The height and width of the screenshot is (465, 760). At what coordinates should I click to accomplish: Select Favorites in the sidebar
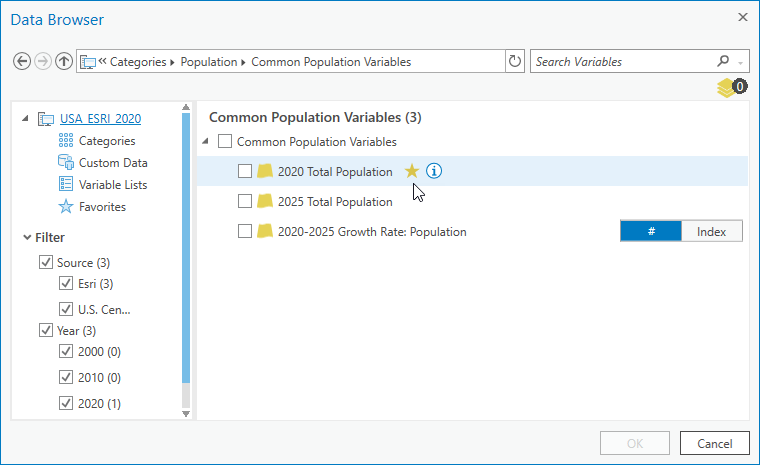point(102,207)
